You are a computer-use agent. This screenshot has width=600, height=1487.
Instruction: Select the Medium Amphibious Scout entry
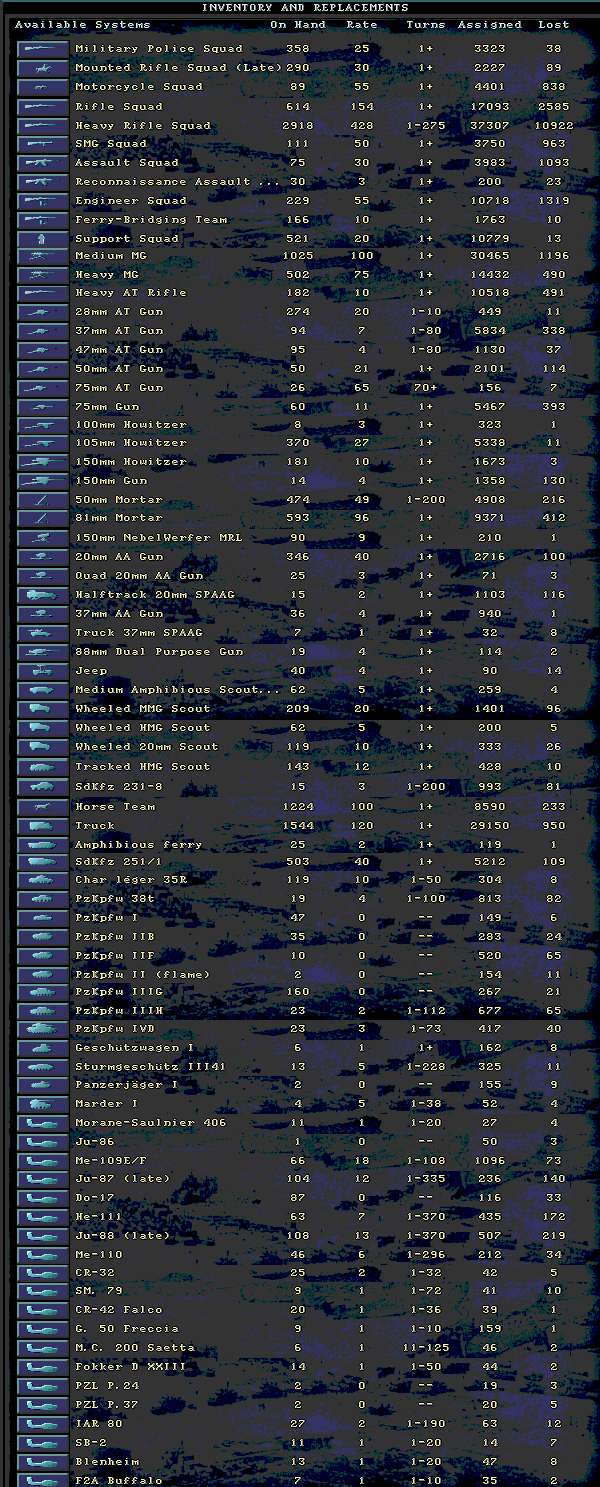(x=178, y=689)
